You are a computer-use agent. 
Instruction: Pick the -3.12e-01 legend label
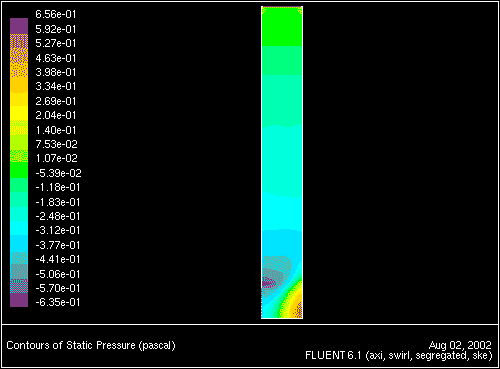pos(58,230)
